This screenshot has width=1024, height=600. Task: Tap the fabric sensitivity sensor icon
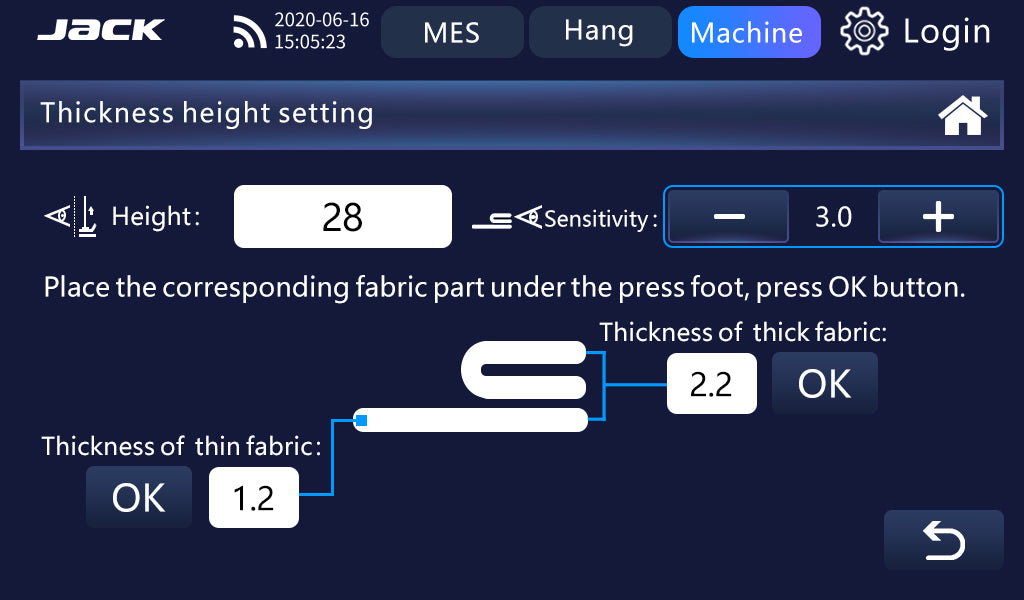[x=506, y=217]
